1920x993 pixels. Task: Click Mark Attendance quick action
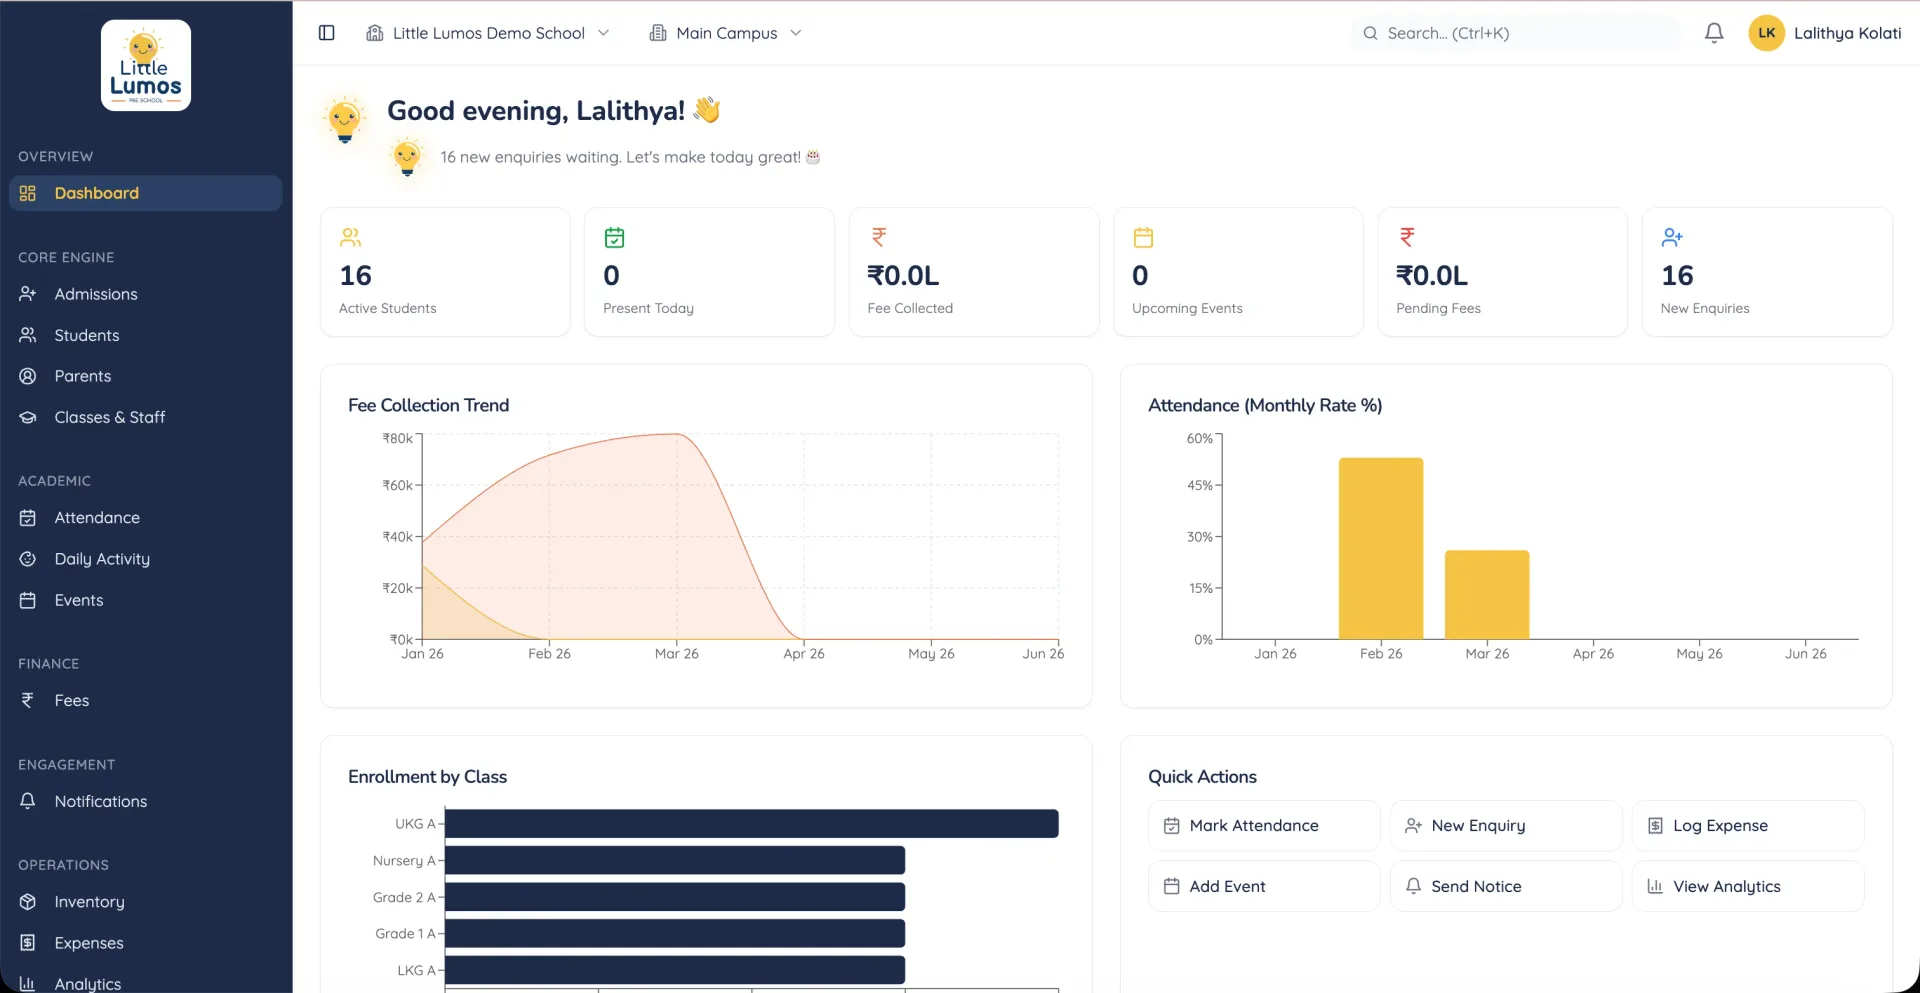pyautogui.click(x=1264, y=826)
